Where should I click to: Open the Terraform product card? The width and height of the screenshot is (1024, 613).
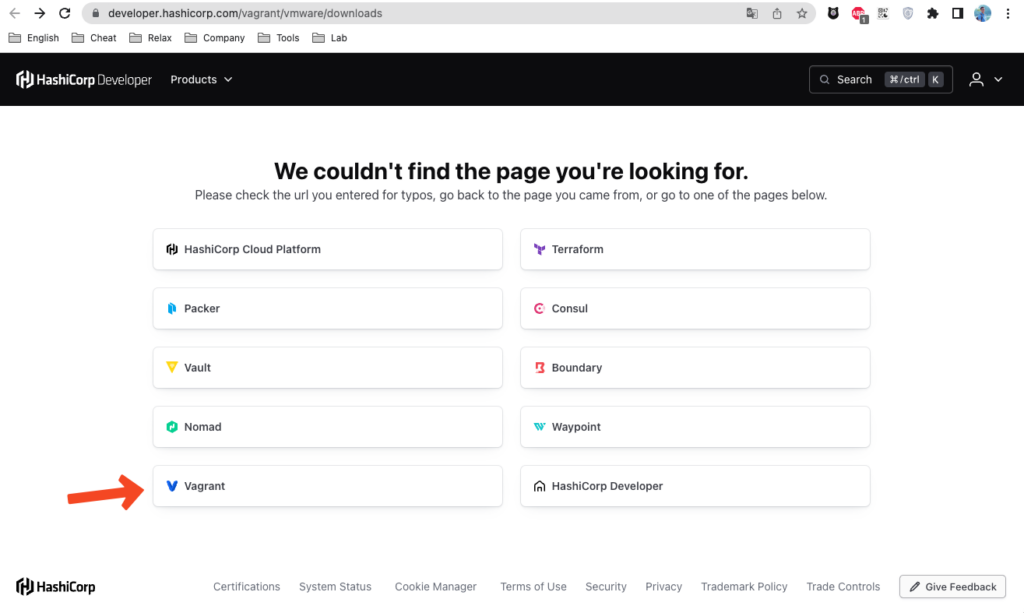point(695,249)
